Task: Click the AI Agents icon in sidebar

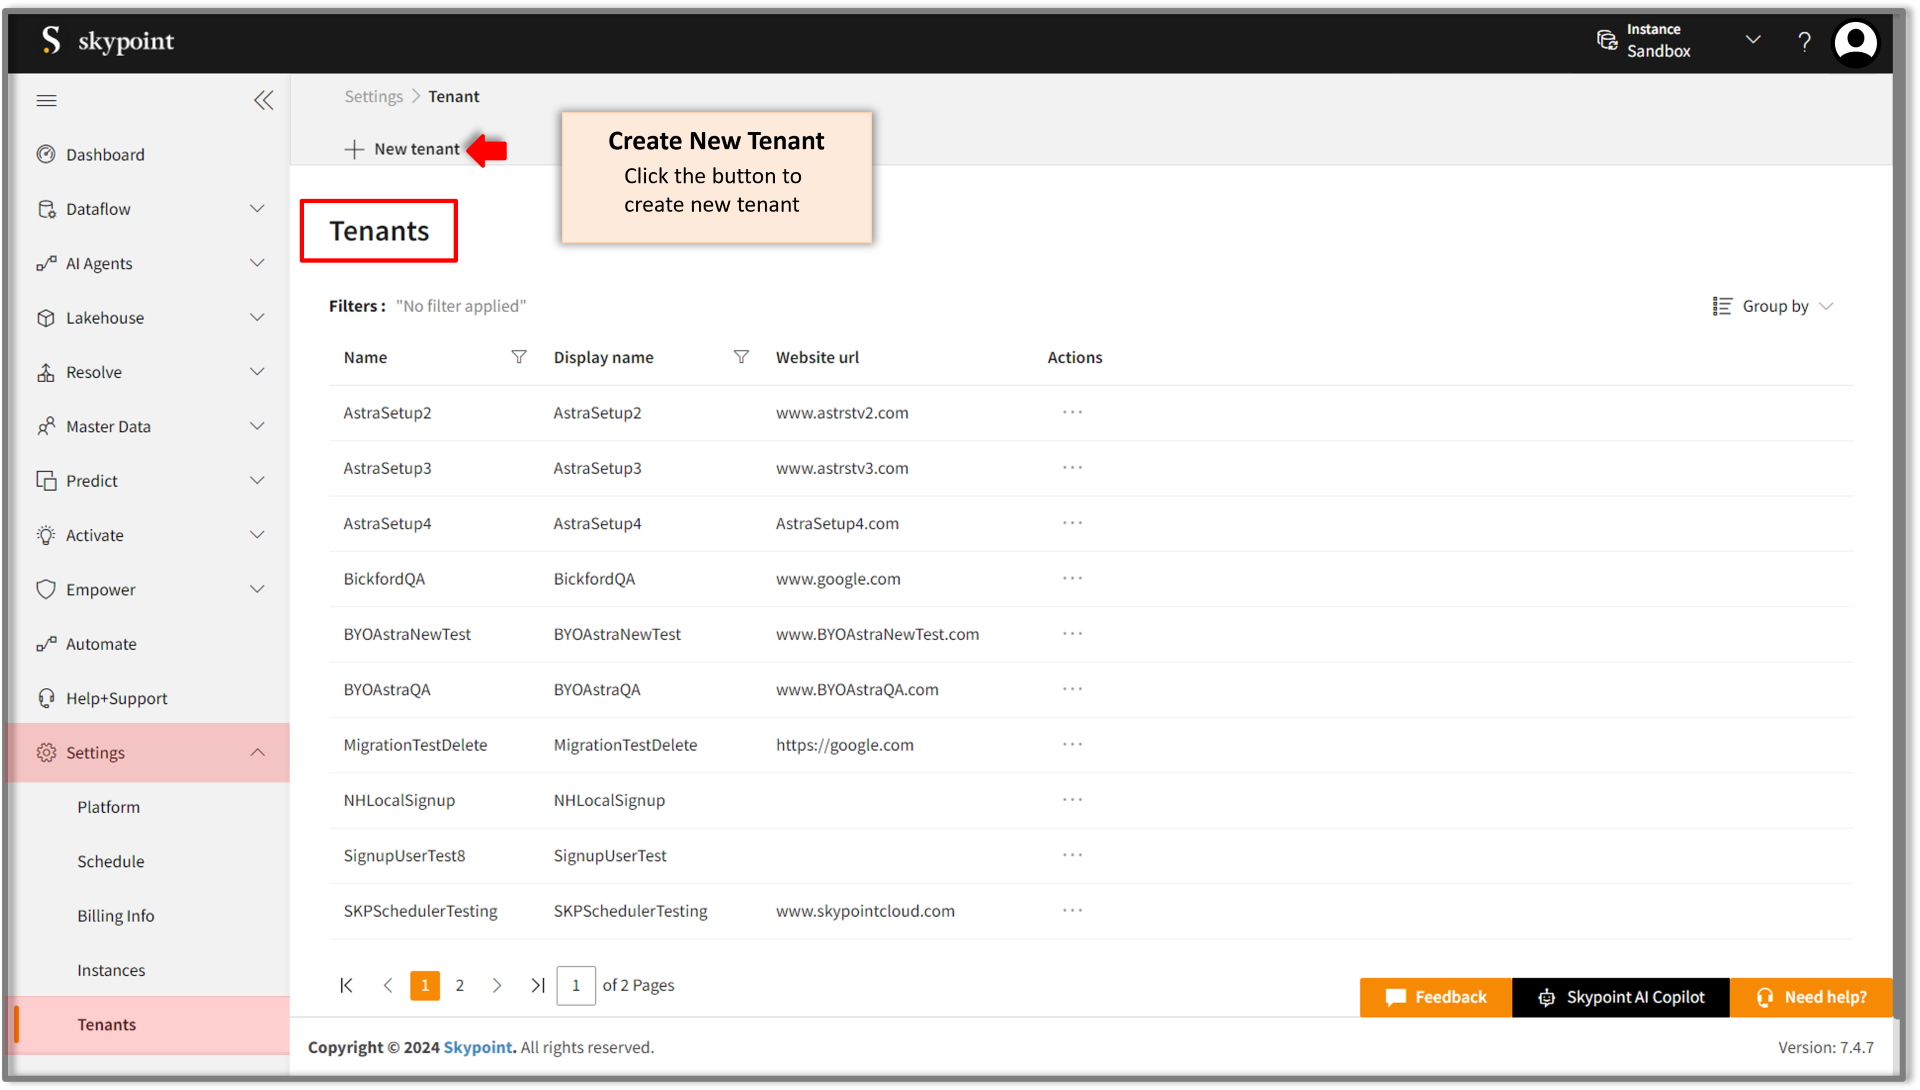Action: (x=45, y=262)
